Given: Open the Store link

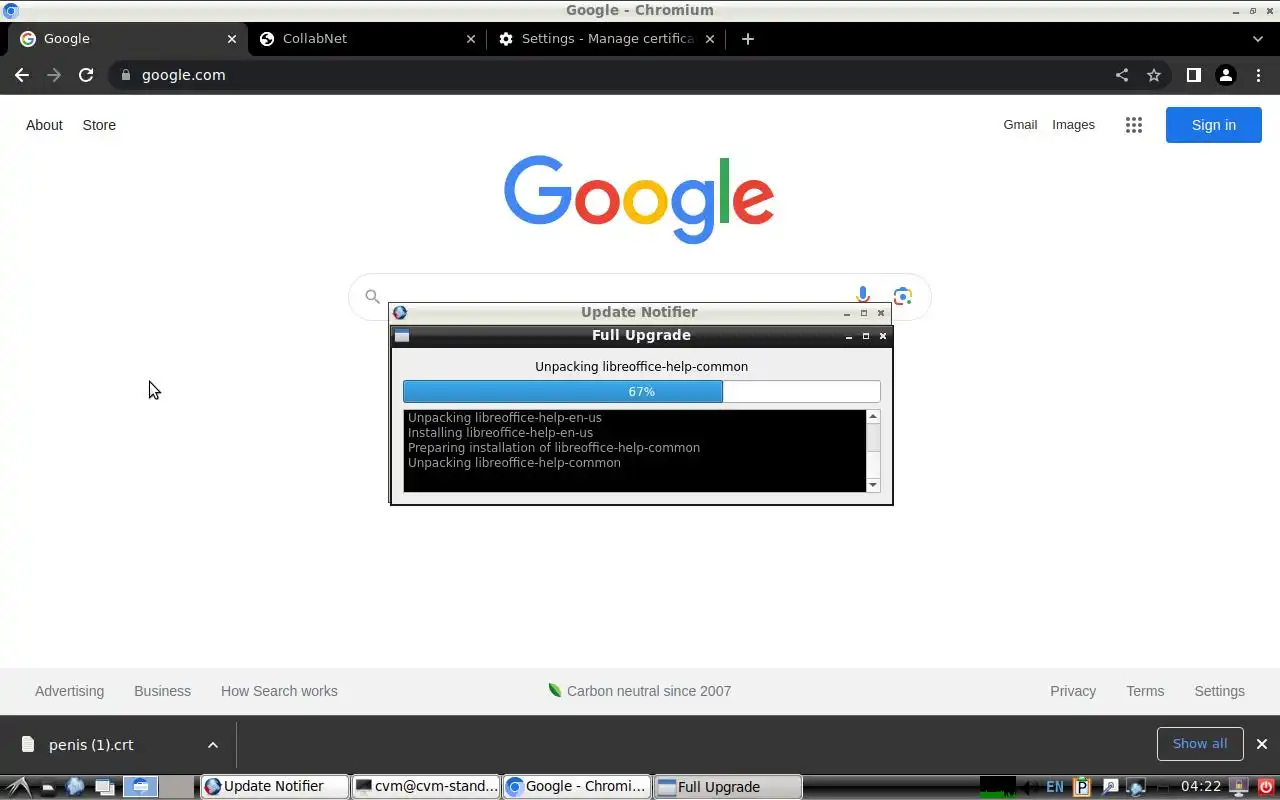Looking at the screenshot, I should coord(99,125).
